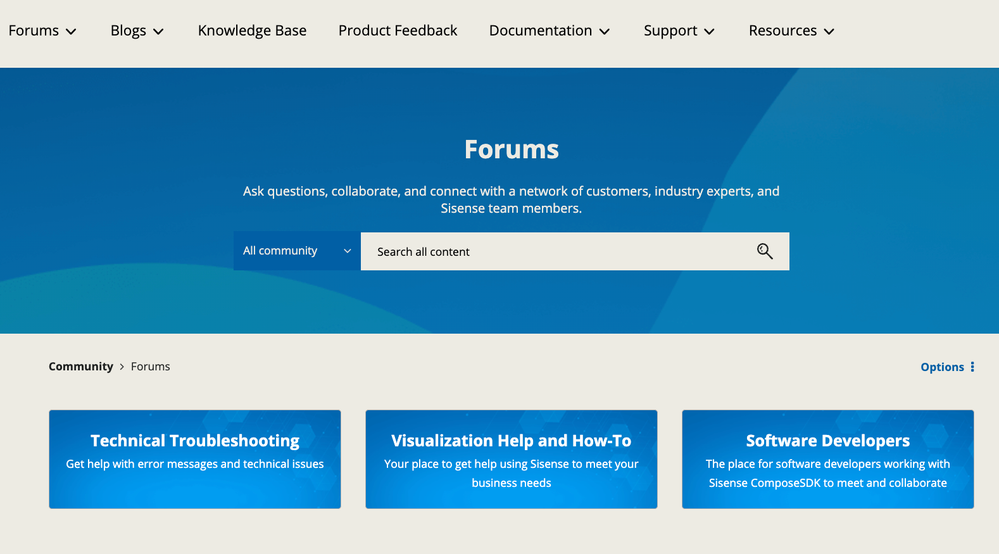
Task: Click the Community breadcrumb link
Action: (x=81, y=367)
